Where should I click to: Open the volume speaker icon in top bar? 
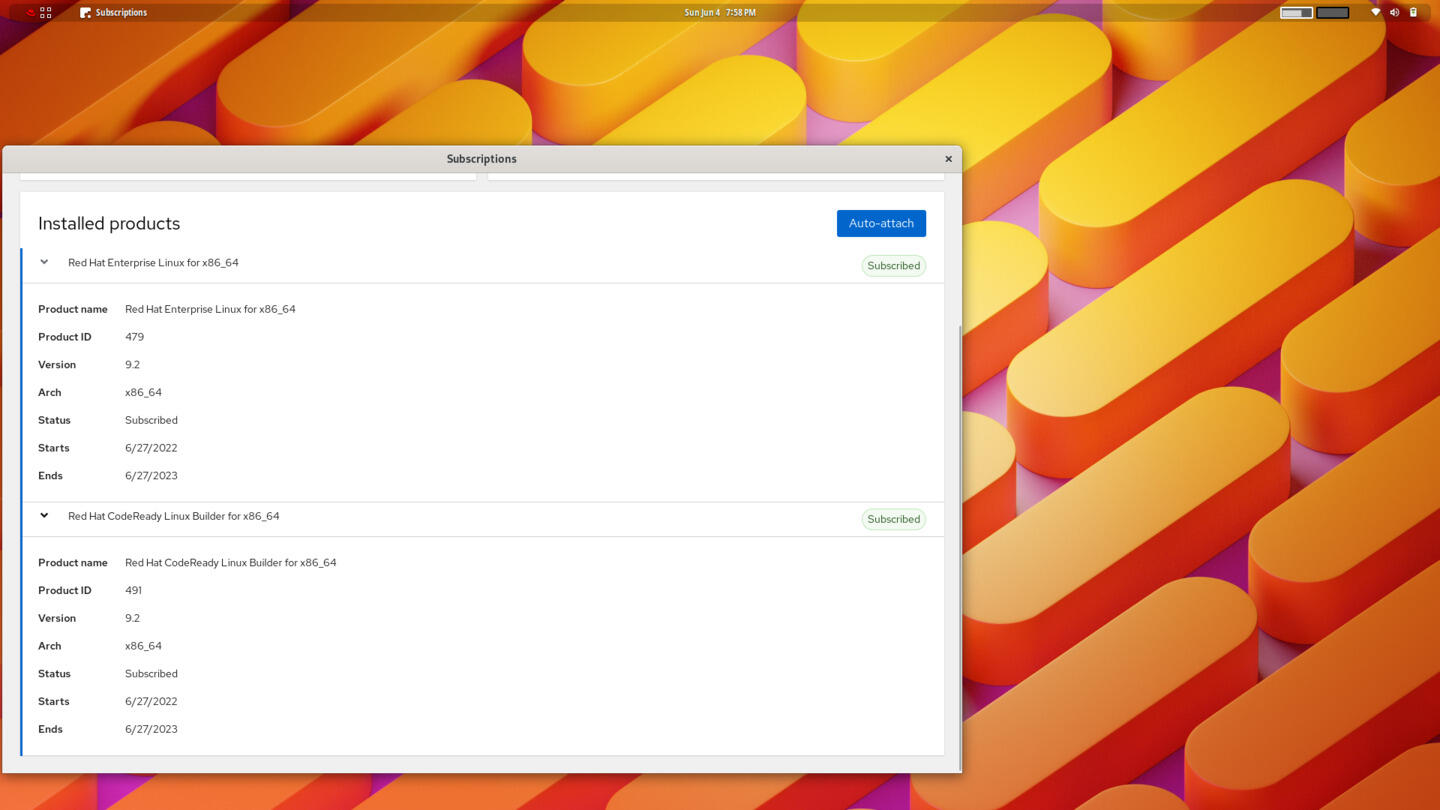pyautogui.click(x=1394, y=12)
